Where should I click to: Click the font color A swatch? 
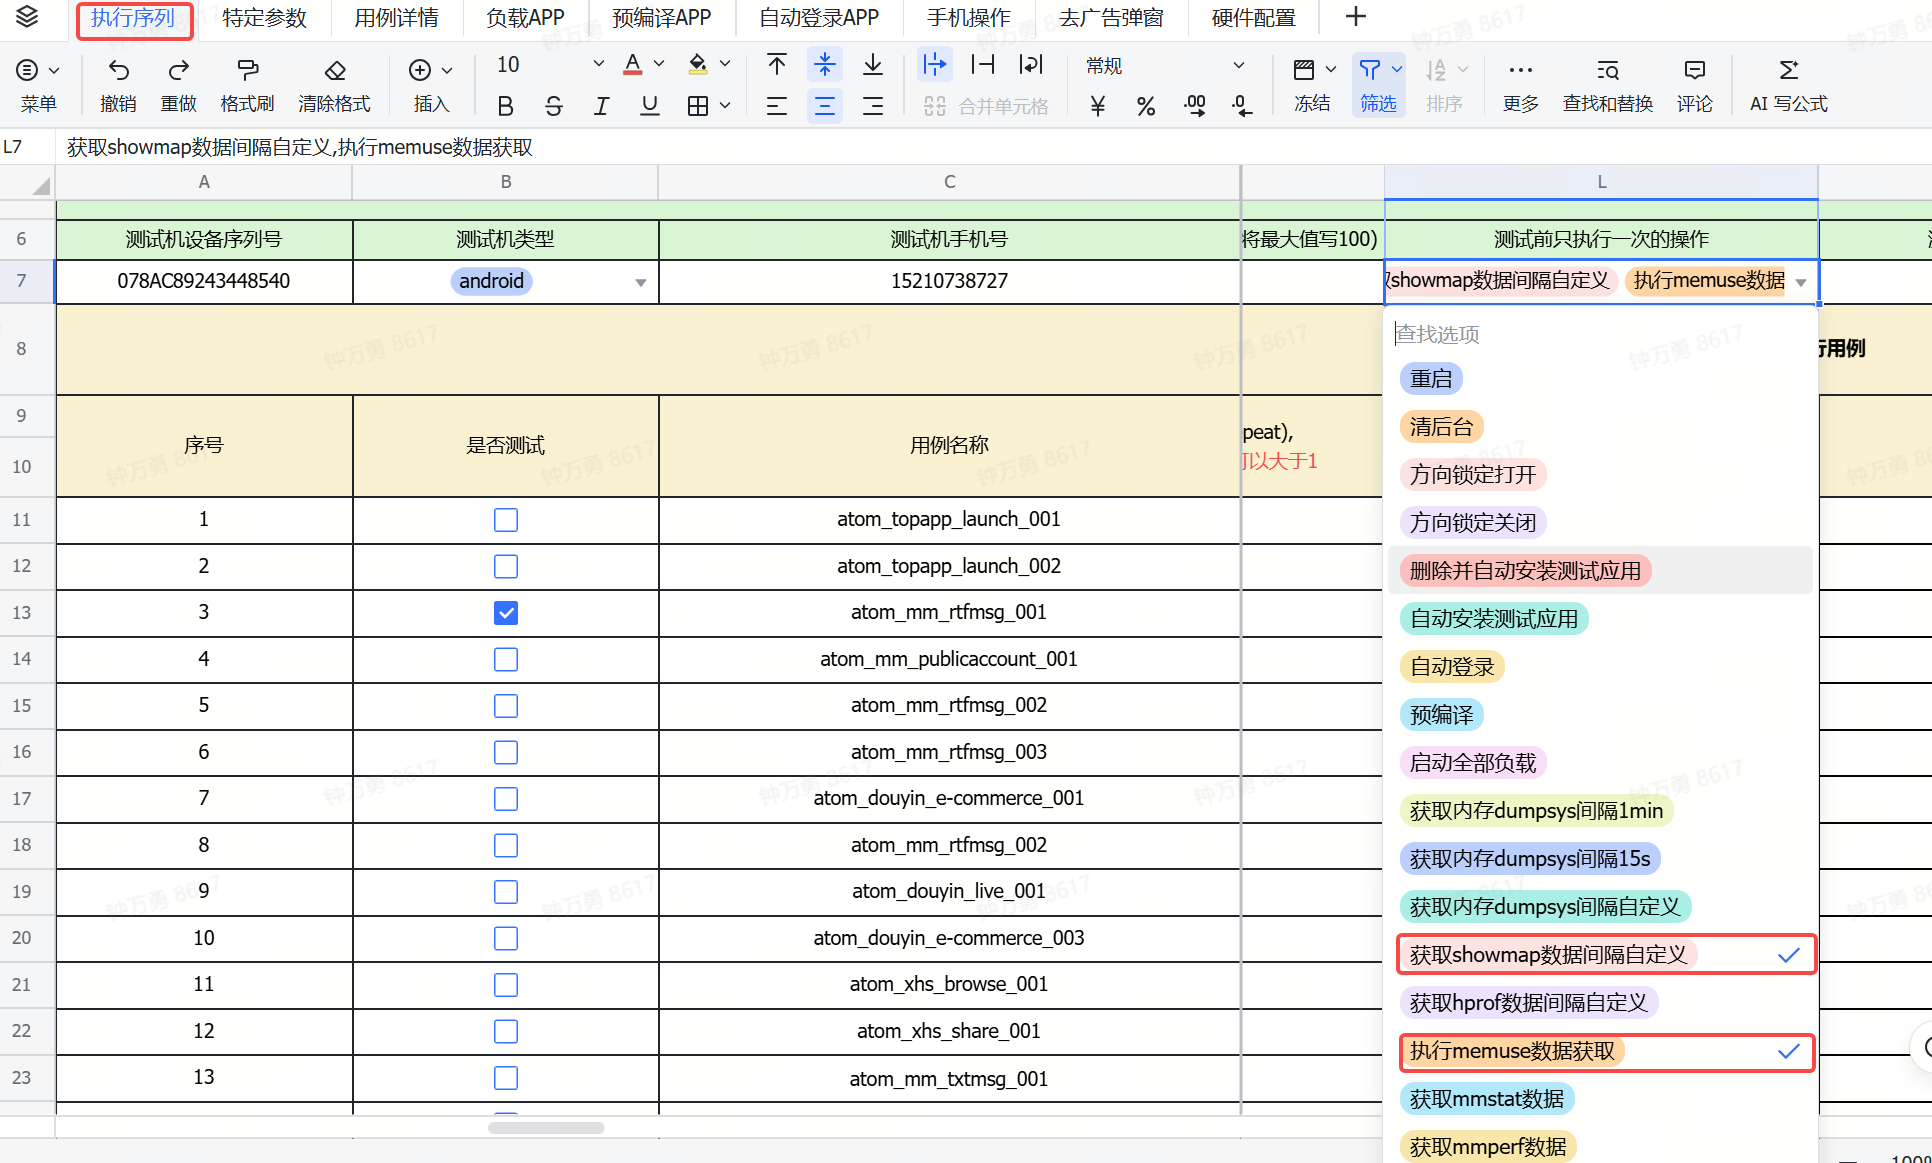coord(632,65)
